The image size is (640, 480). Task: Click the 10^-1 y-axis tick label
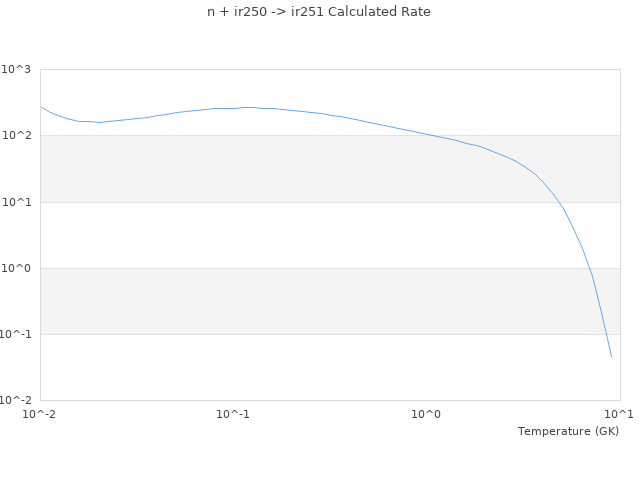click(15, 334)
